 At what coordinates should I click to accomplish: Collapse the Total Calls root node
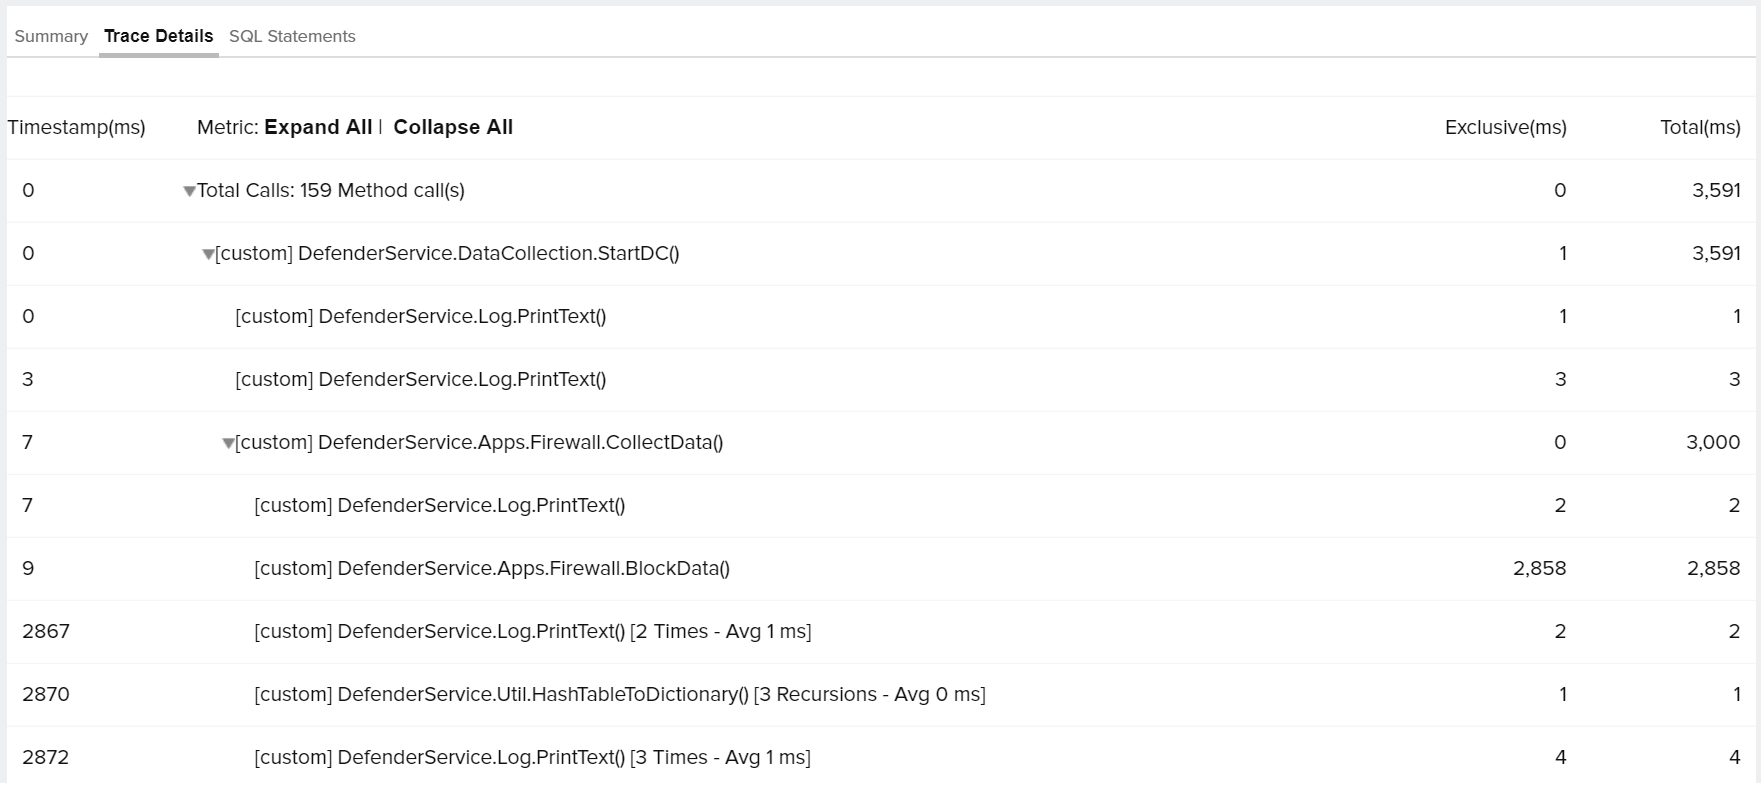189,191
